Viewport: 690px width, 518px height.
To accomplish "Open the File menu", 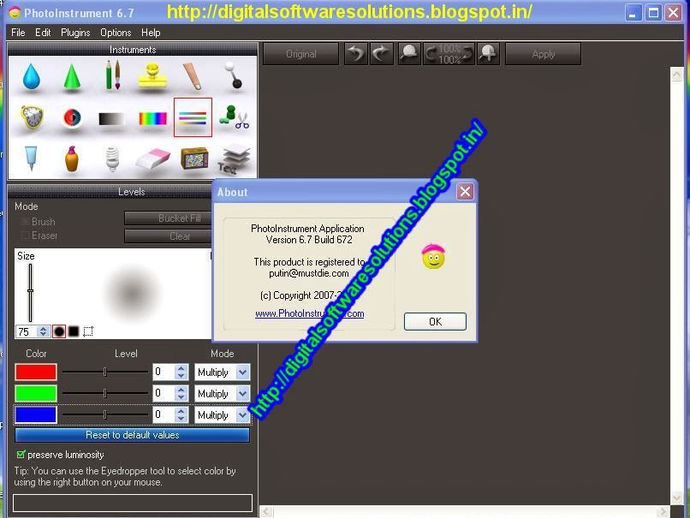I will (x=18, y=33).
